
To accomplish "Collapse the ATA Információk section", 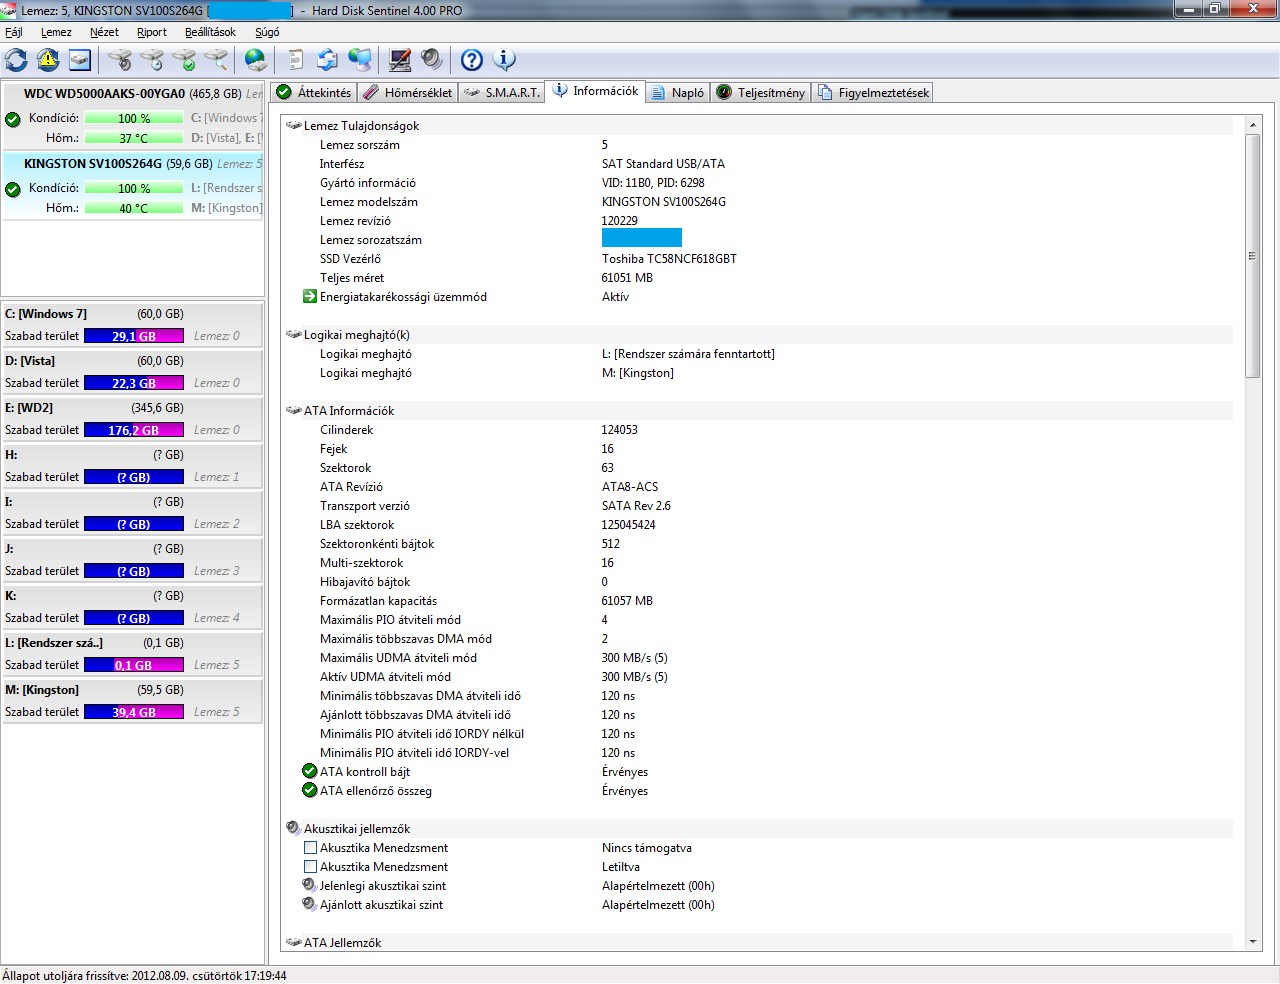I will pos(294,411).
